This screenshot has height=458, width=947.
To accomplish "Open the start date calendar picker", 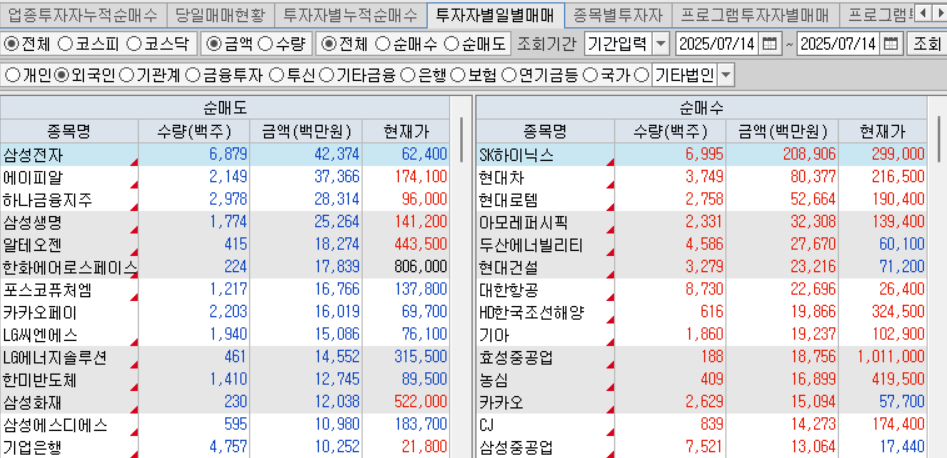I will [769, 44].
